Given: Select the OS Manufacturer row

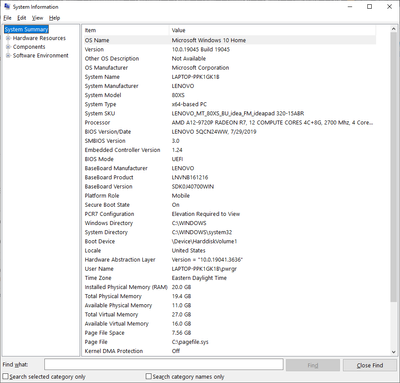Looking at the screenshot, I should tap(229, 68).
